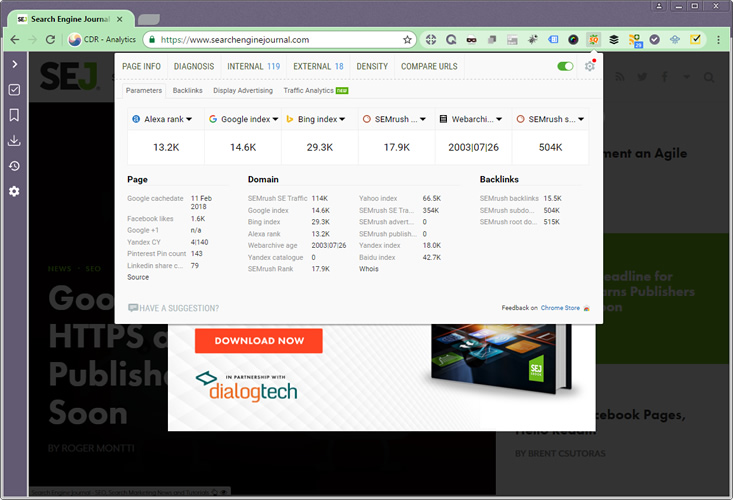Expand the sidebar with the chevron arrow
Screen dimensions: 733x500
[14, 64]
